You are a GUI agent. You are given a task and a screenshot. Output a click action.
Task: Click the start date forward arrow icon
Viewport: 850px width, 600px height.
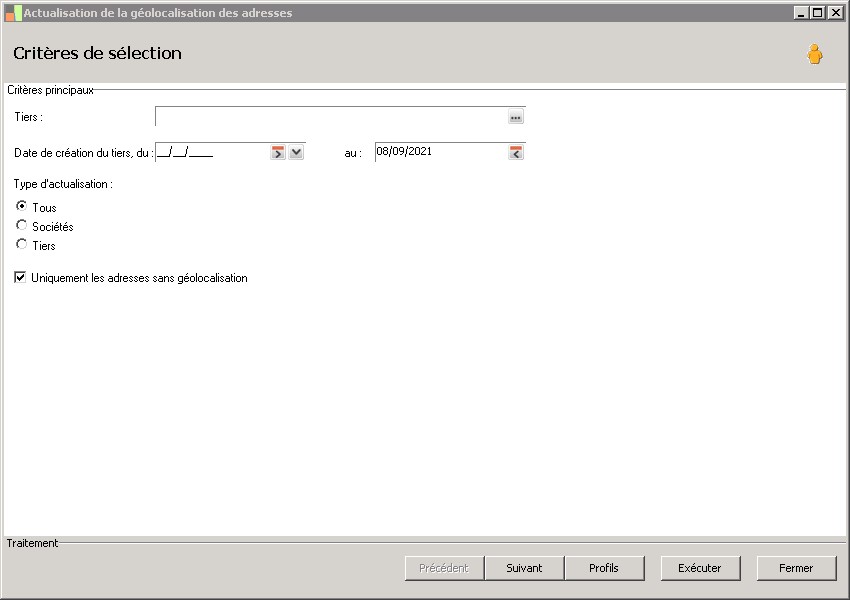[x=278, y=152]
